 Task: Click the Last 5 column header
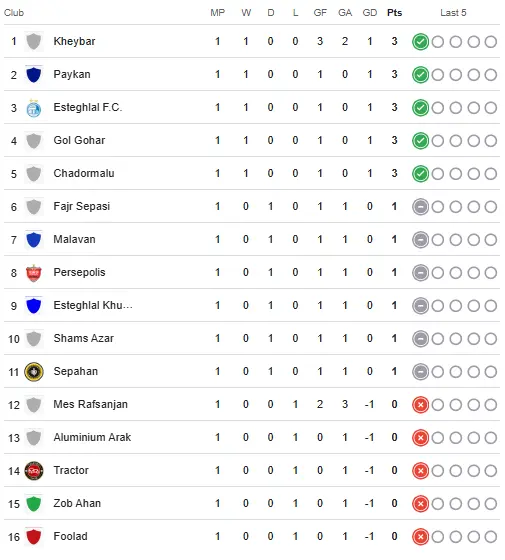[453, 13]
